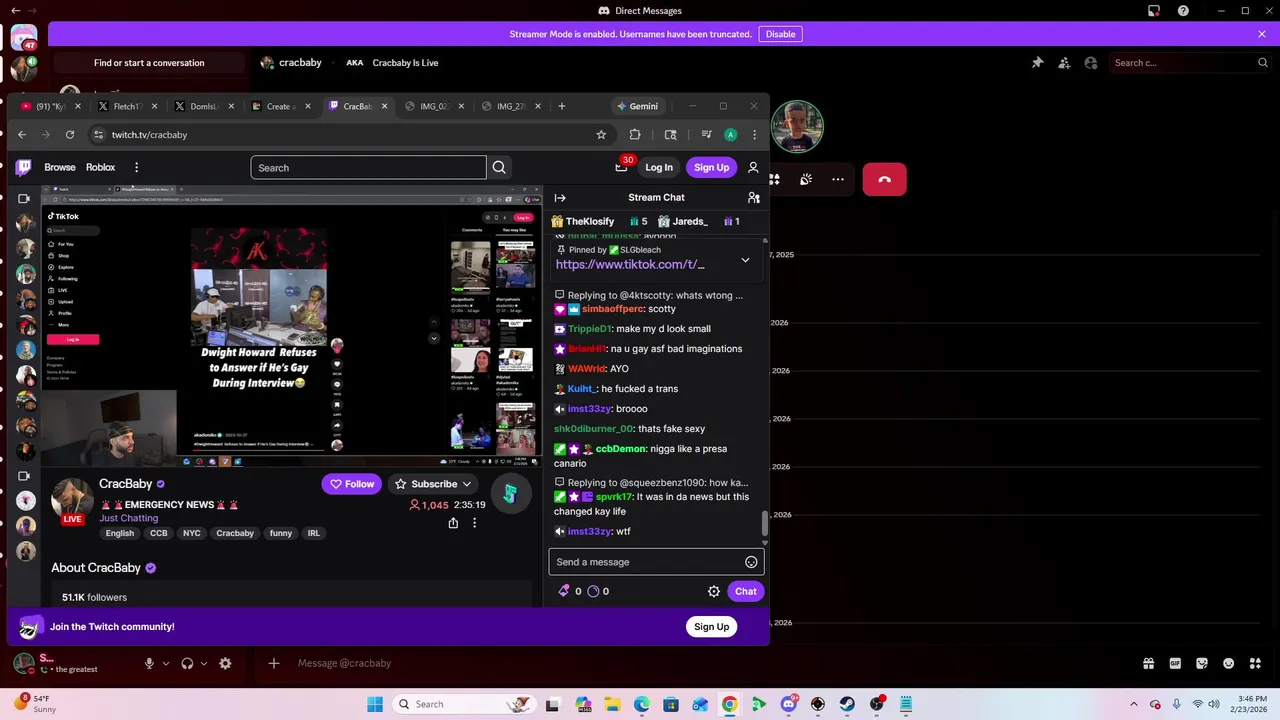Reload the twitch.tv page
Screen dimensions: 1280x720
point(70,134)
